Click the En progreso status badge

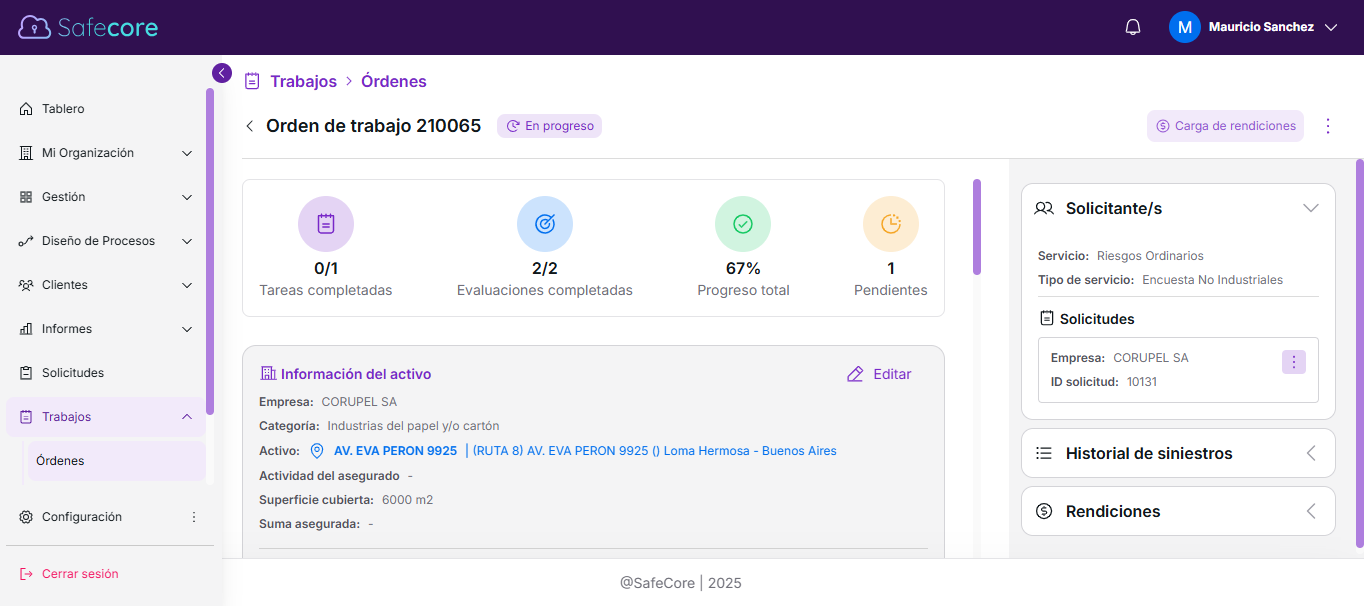pos(549,126)
